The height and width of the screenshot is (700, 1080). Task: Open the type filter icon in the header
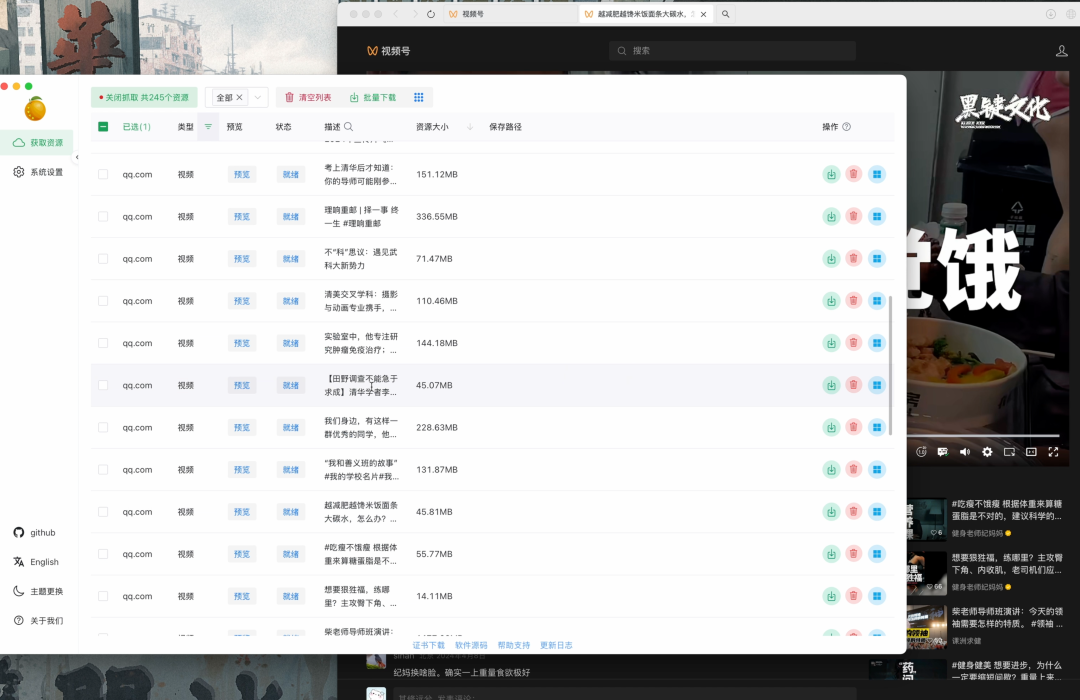pyautogui.click(x=208, y=127)
